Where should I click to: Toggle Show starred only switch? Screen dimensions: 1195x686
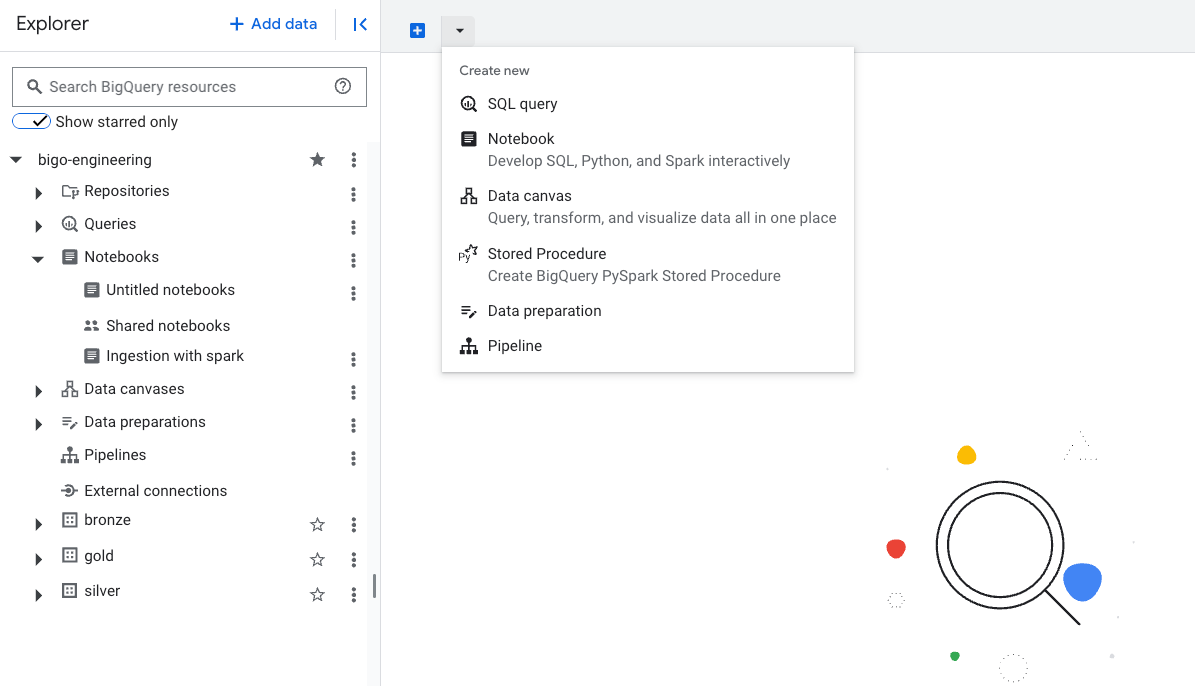coord(31,121)
